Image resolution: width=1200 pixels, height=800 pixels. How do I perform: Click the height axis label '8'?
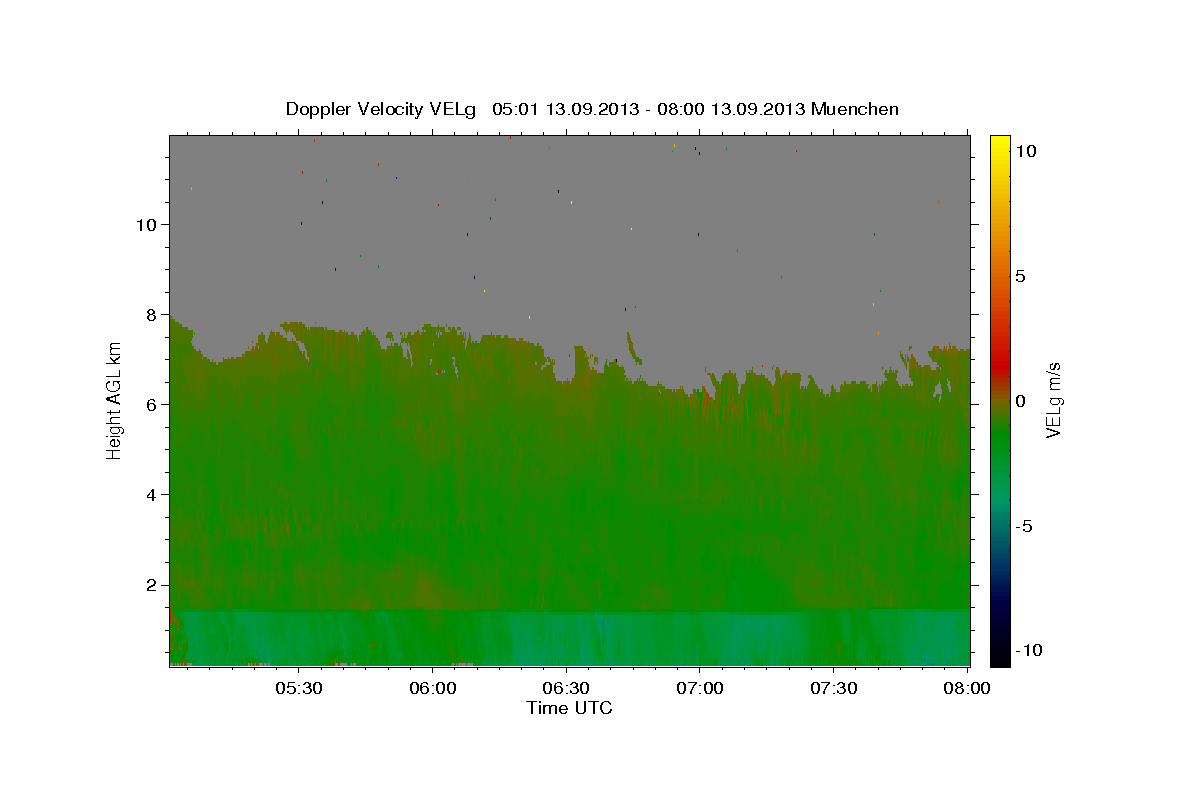[x=152, y=315]
